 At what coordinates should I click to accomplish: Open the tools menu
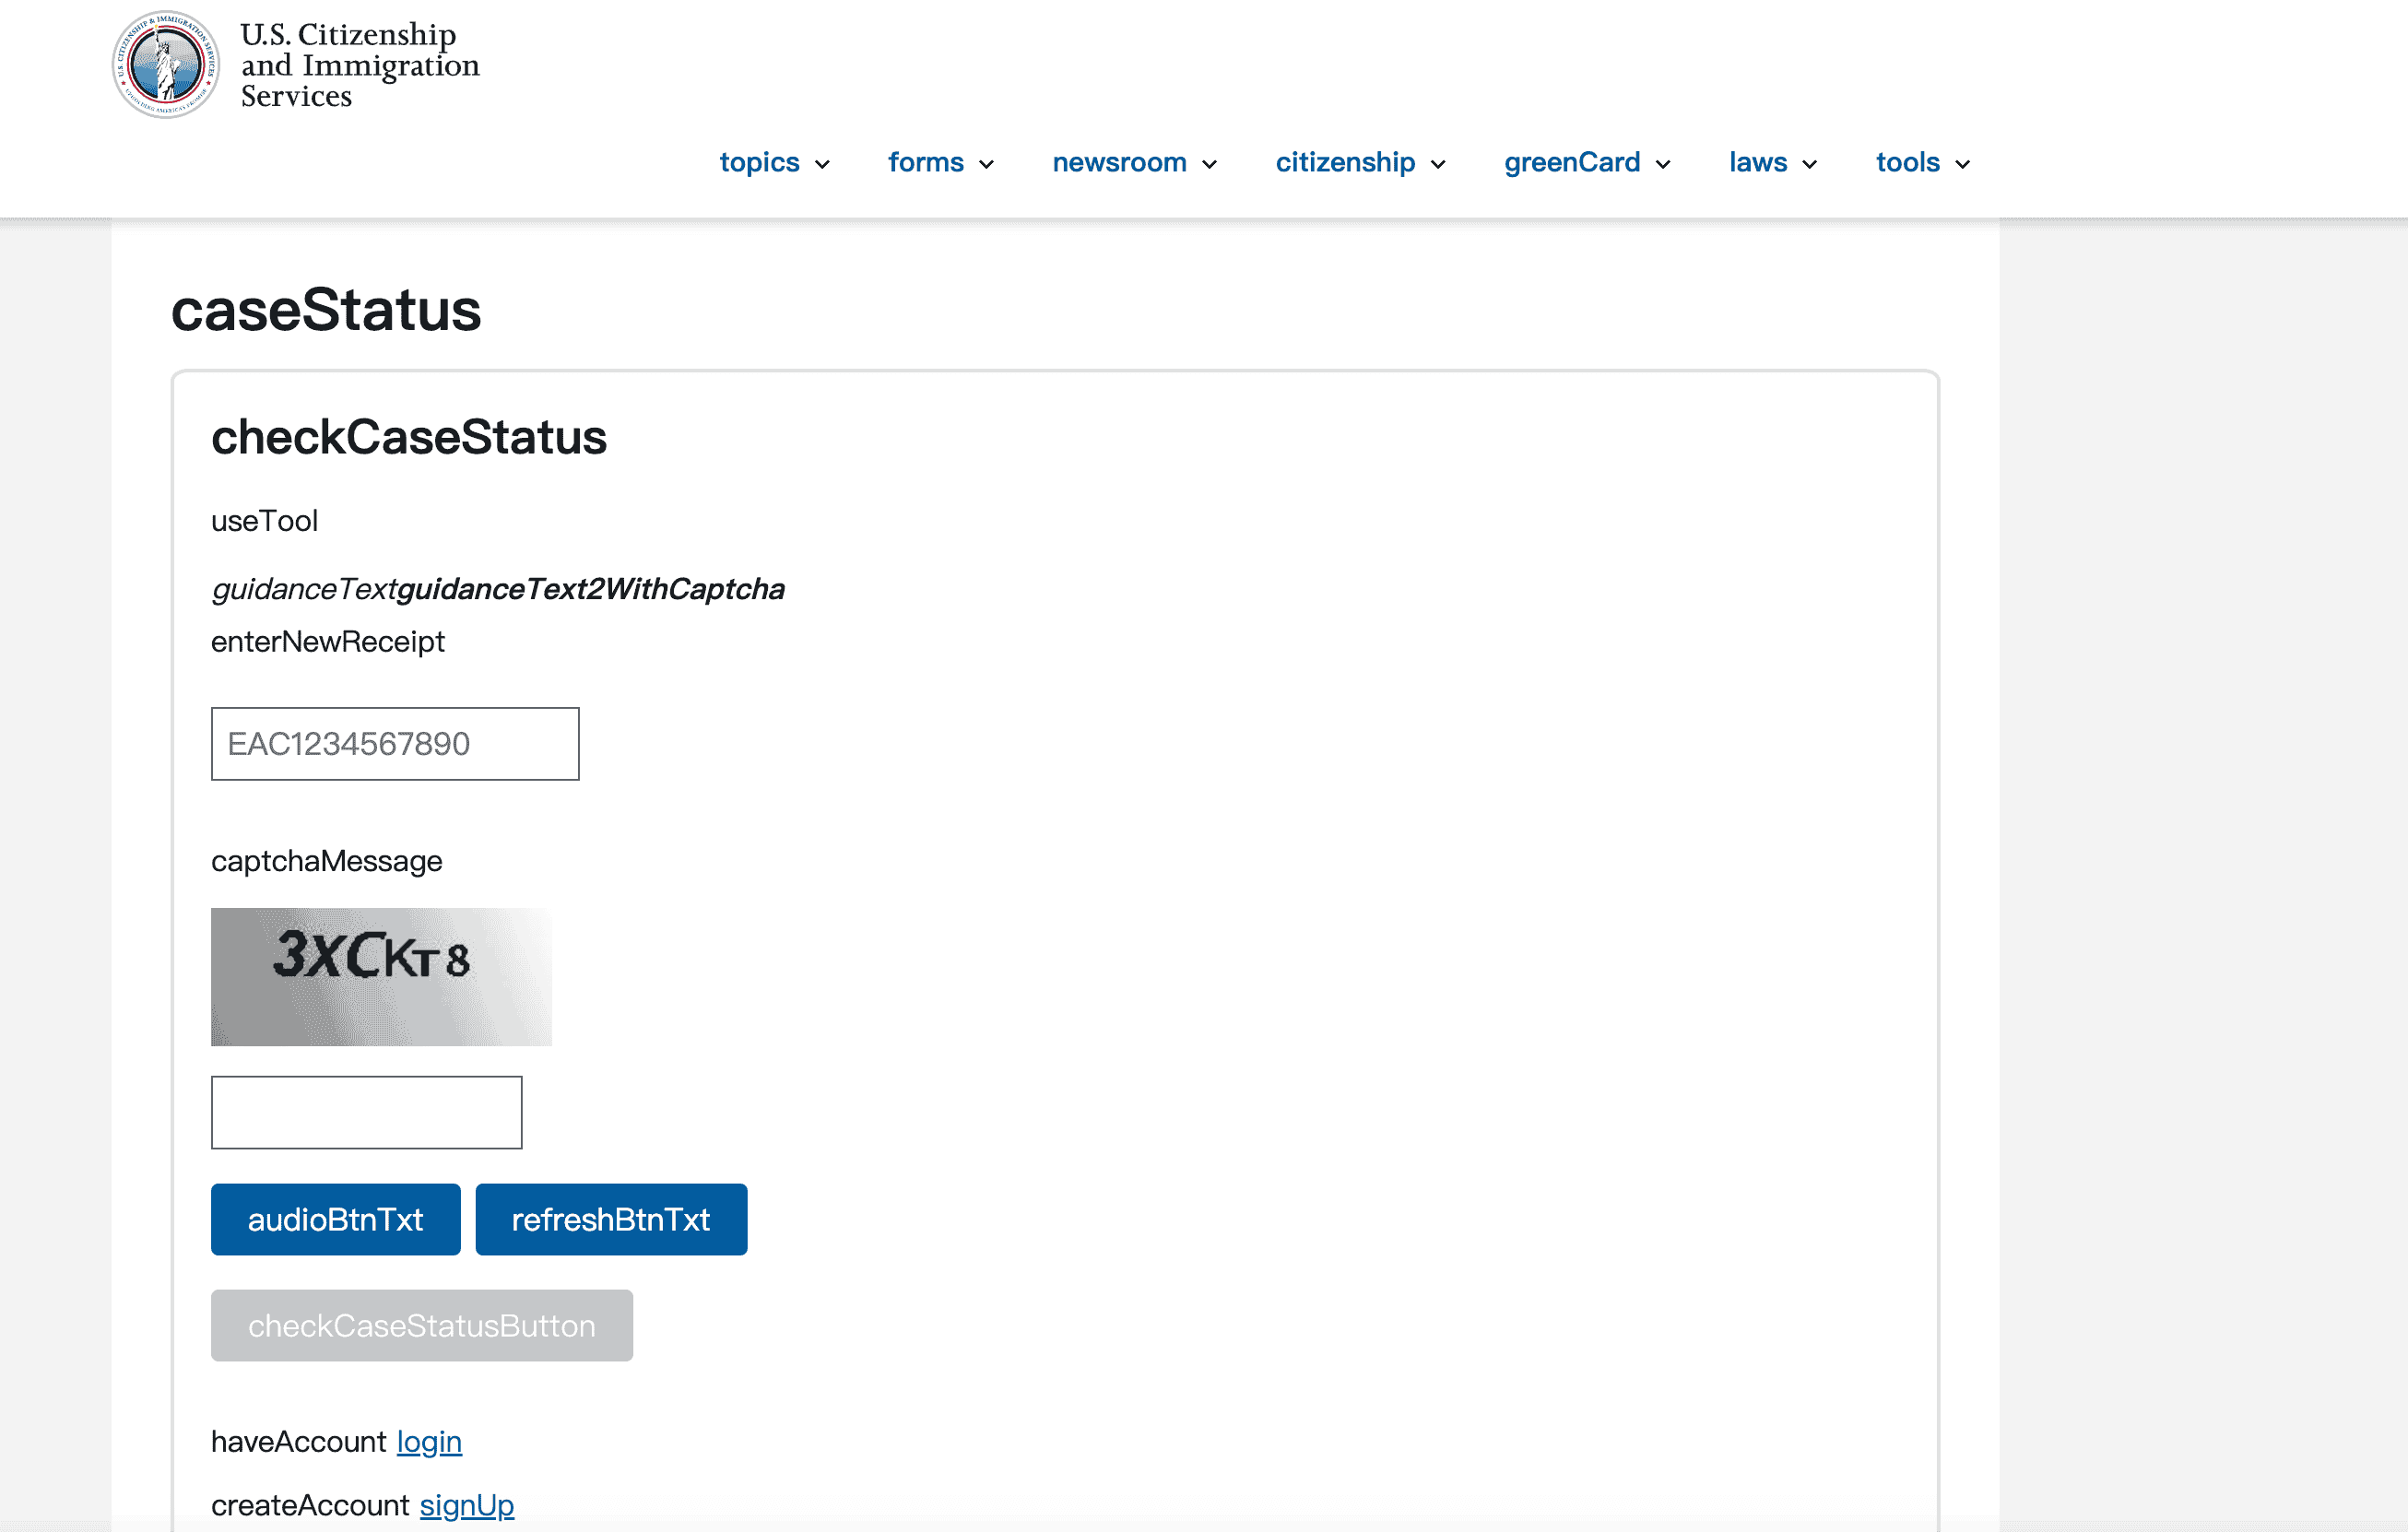[x=1907, y=162]
